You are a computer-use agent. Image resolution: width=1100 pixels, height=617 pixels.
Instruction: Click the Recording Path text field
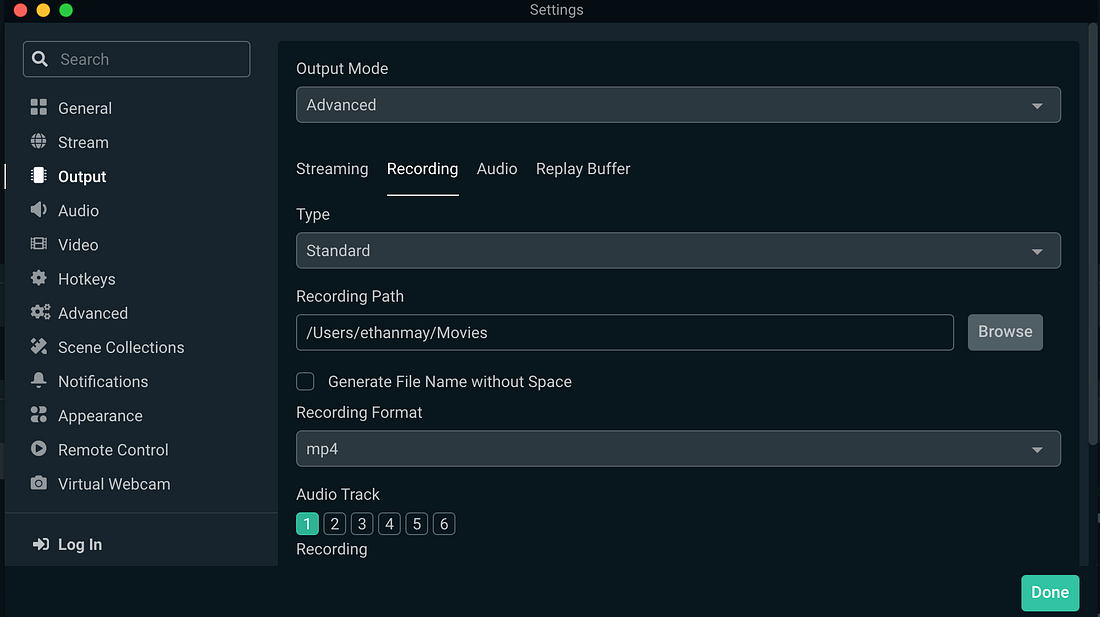click(x=624, y=332)
